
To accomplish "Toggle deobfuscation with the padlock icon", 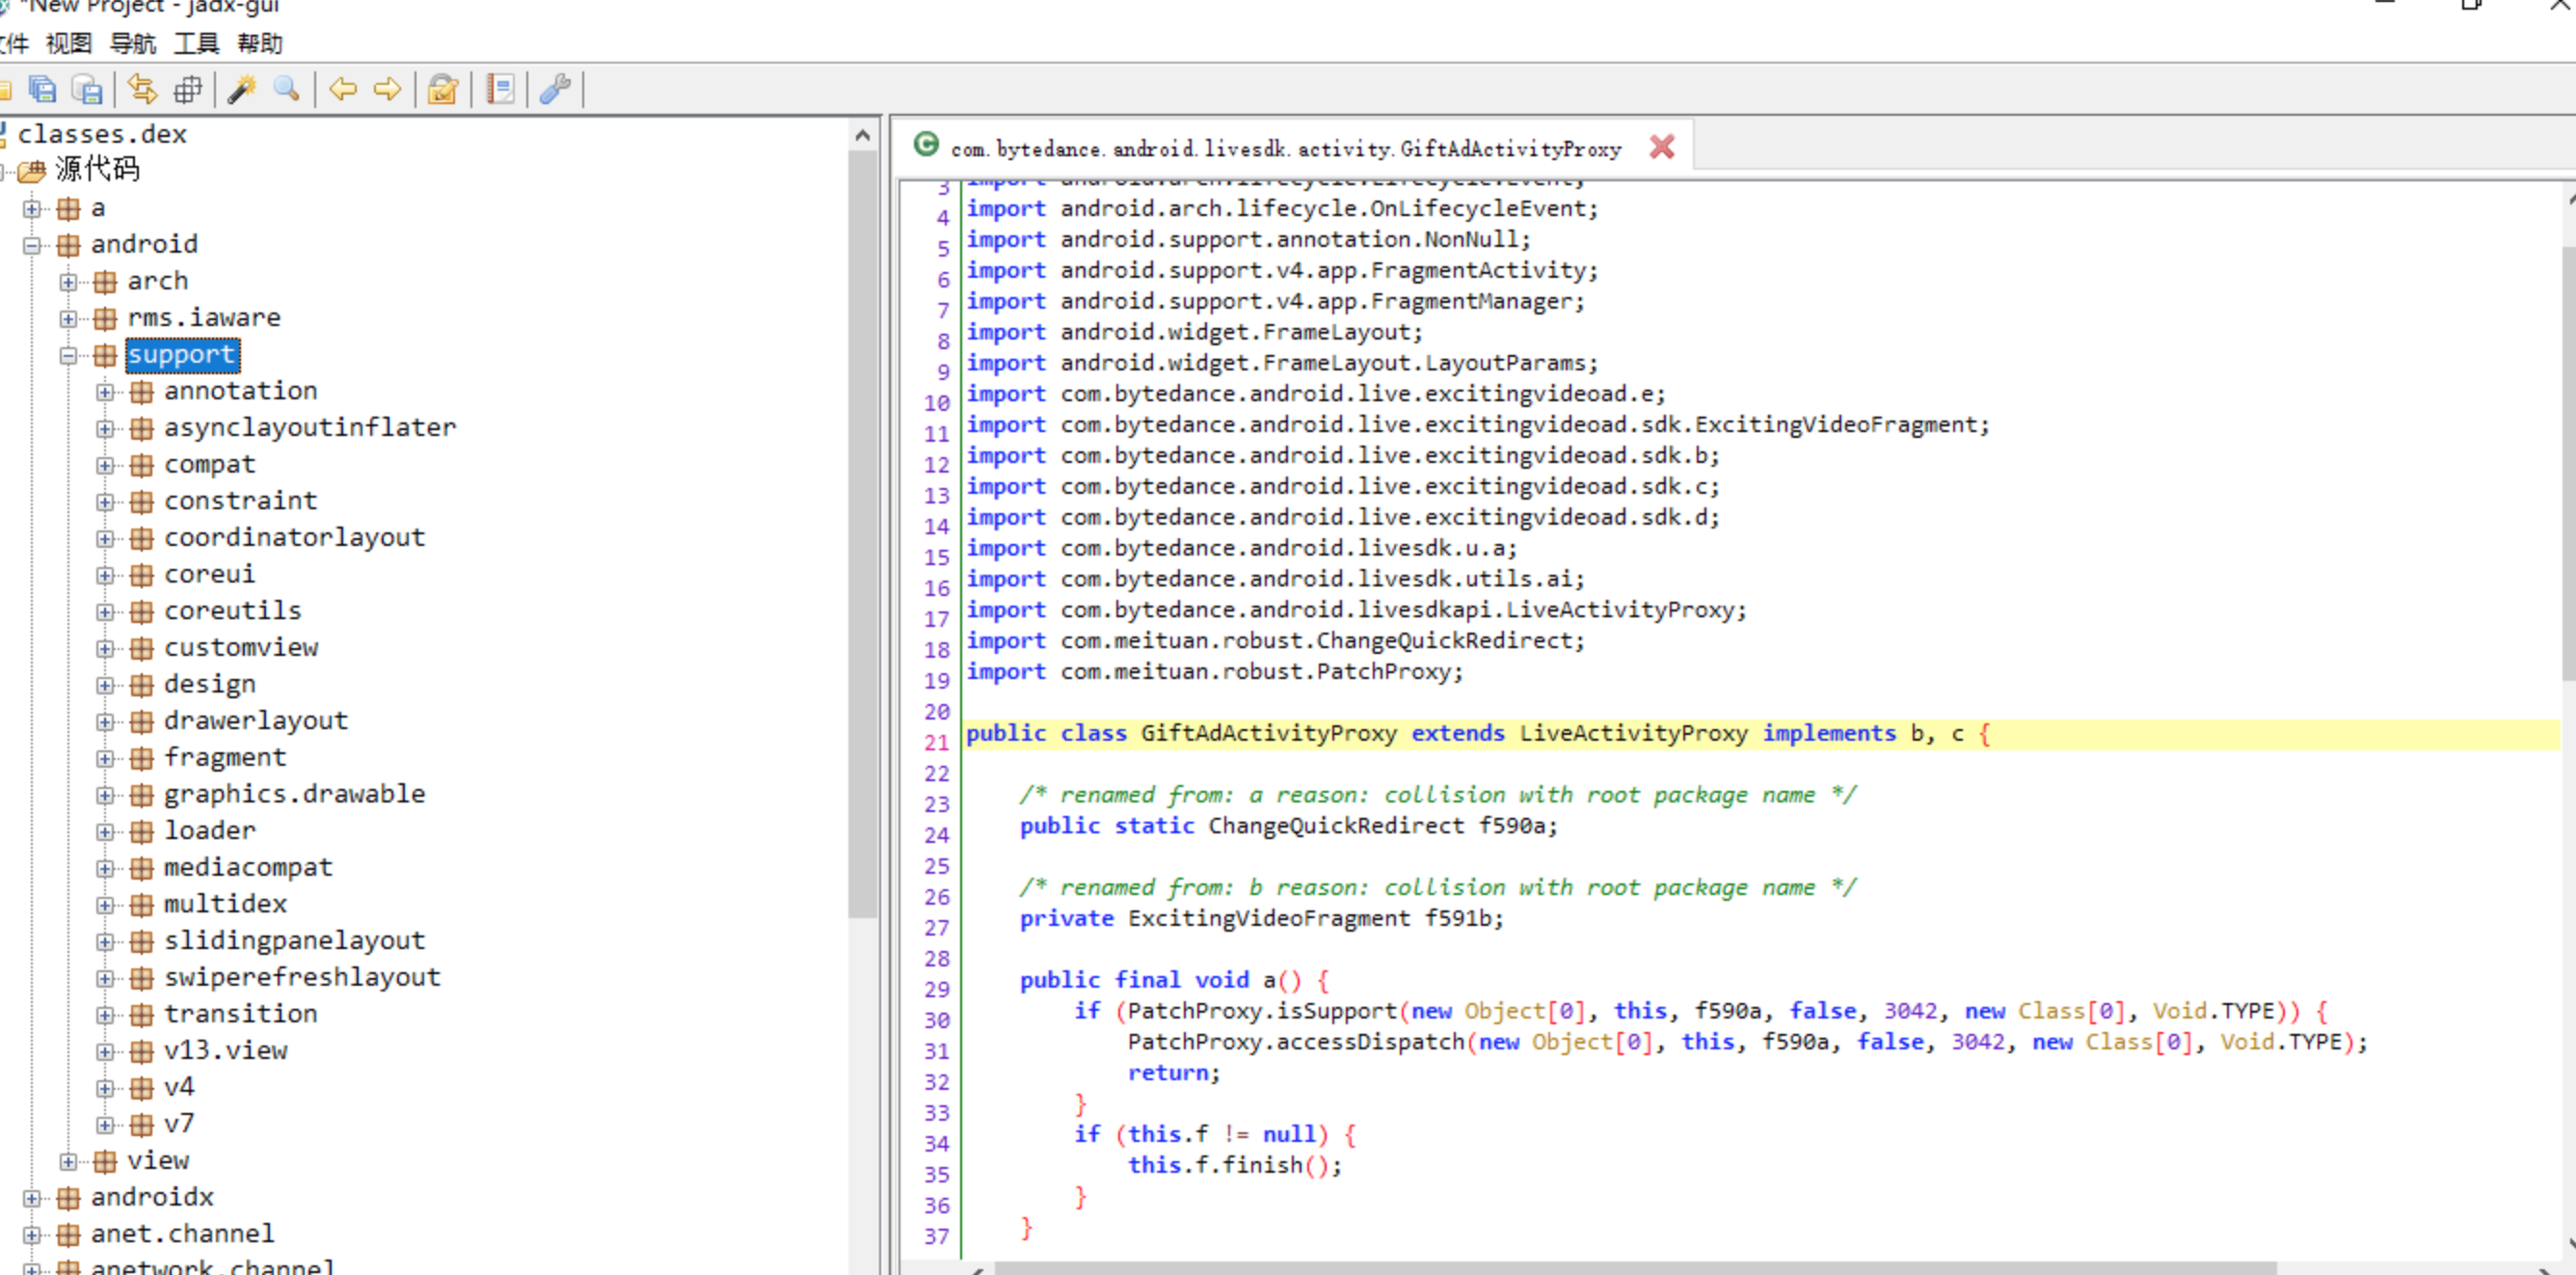I will [442, 90].
